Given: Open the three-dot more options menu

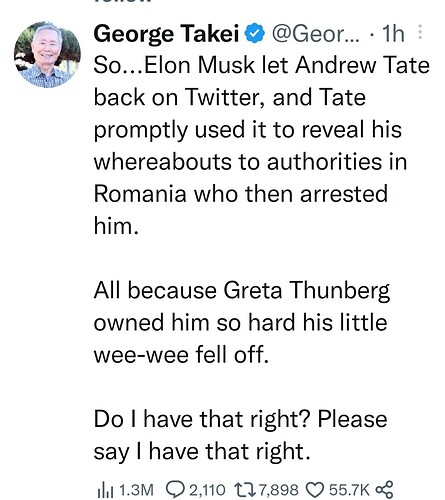Looking at the screenshot, I should pyautogui.click(x=420, y=32).
